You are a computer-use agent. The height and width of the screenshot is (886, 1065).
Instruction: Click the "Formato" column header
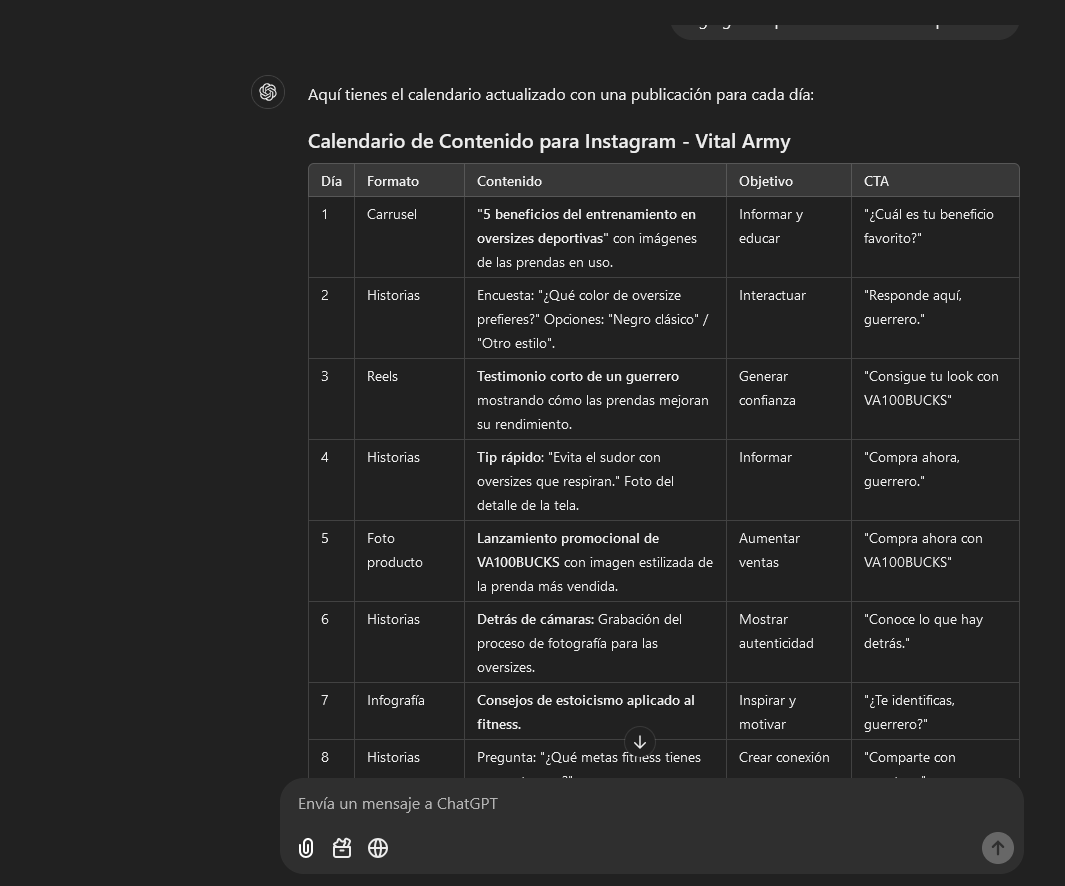tap(393, 181)
